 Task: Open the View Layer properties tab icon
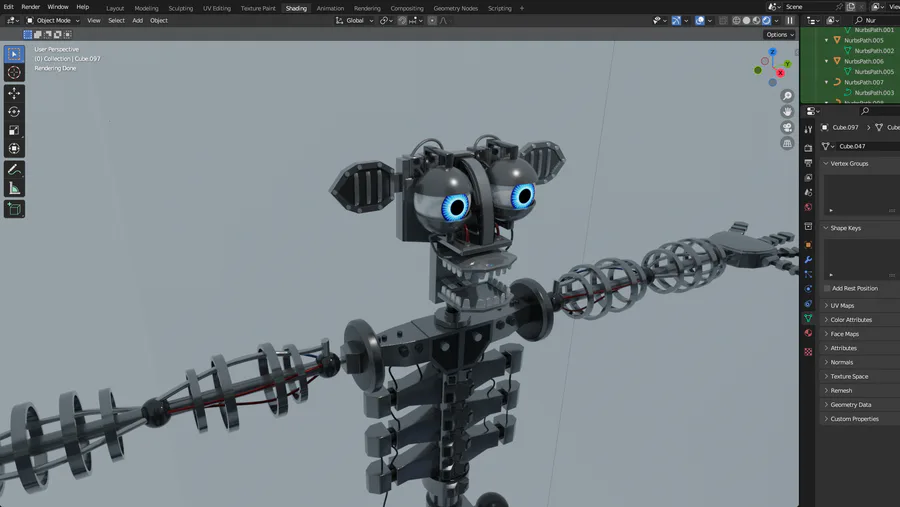[x=808, y=177]
